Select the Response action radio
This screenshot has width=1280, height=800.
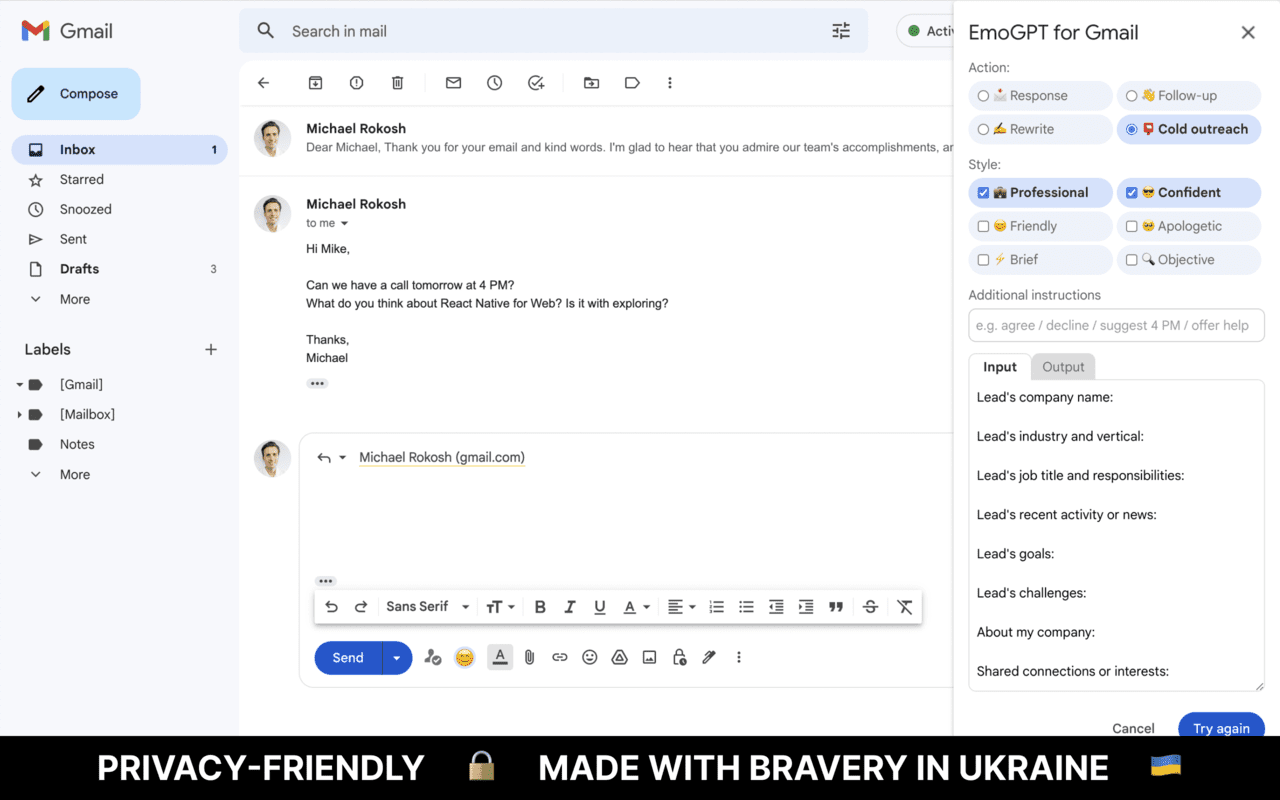tap(984, 96)
